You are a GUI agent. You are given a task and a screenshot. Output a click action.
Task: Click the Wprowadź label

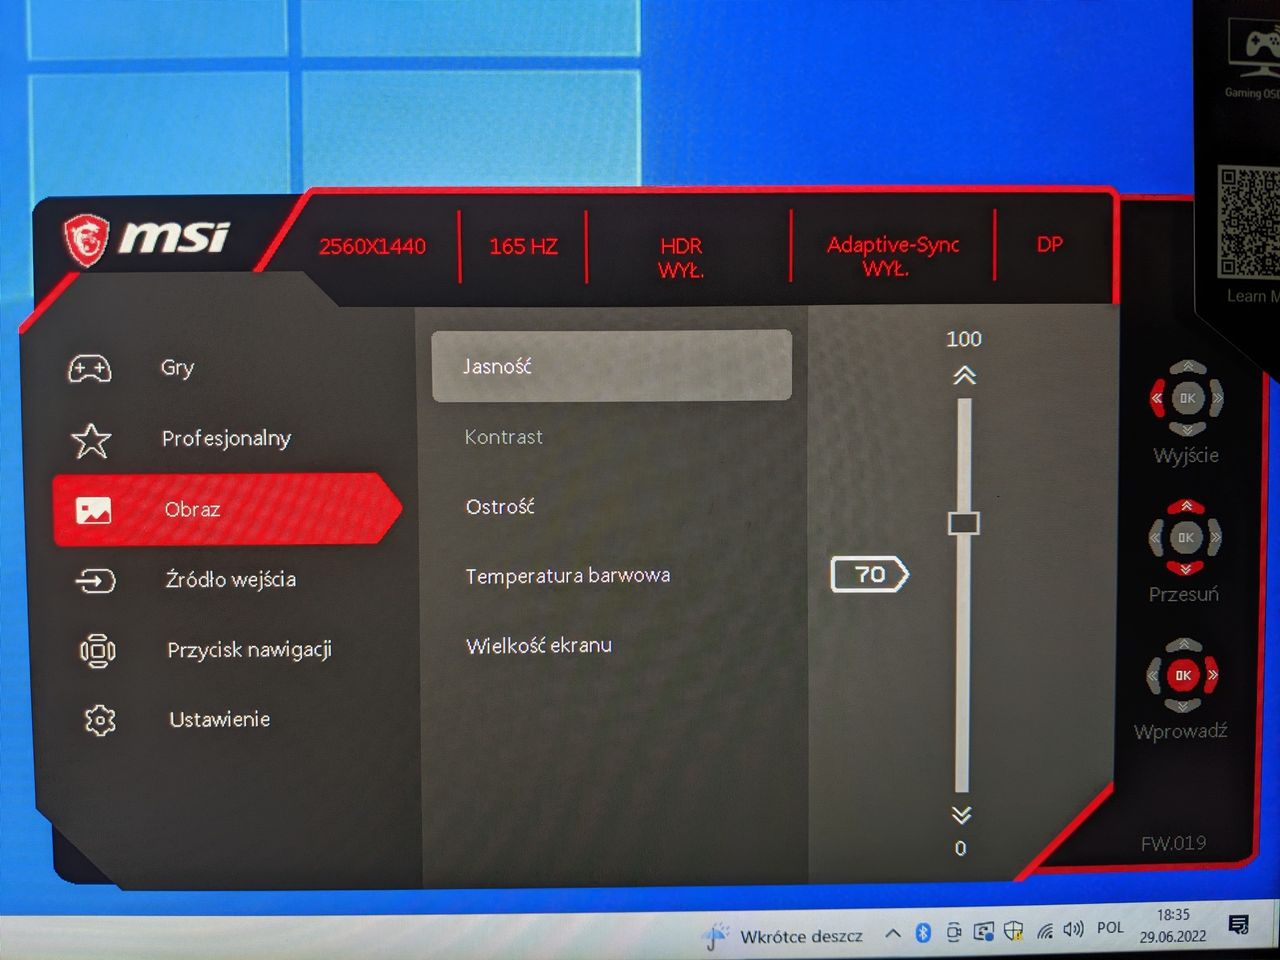pos(1181,732)
